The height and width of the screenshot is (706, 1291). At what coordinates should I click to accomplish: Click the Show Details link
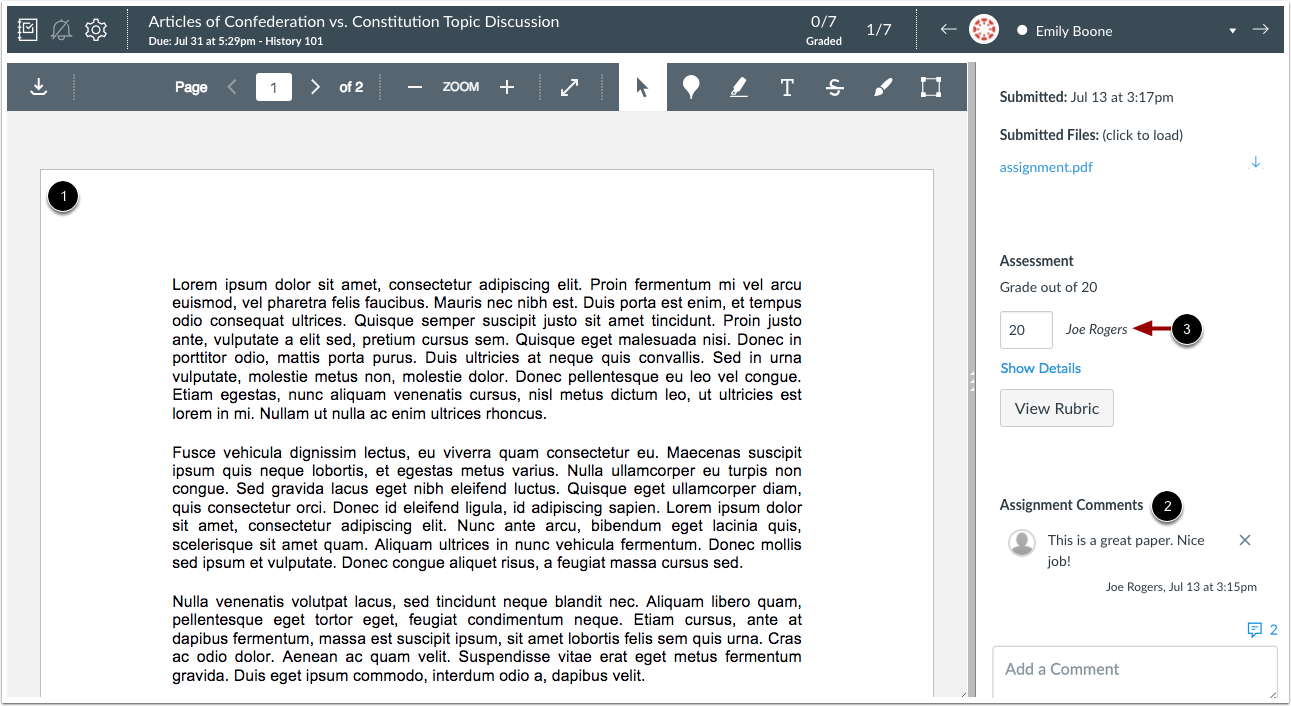click(1041, 368)
